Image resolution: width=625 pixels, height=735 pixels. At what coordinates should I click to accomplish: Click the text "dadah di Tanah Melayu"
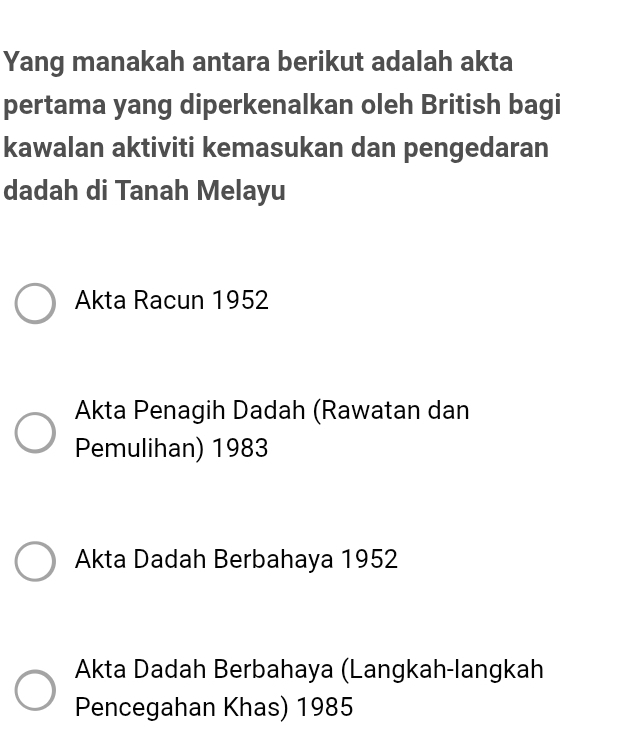click(x=145, y=191)
